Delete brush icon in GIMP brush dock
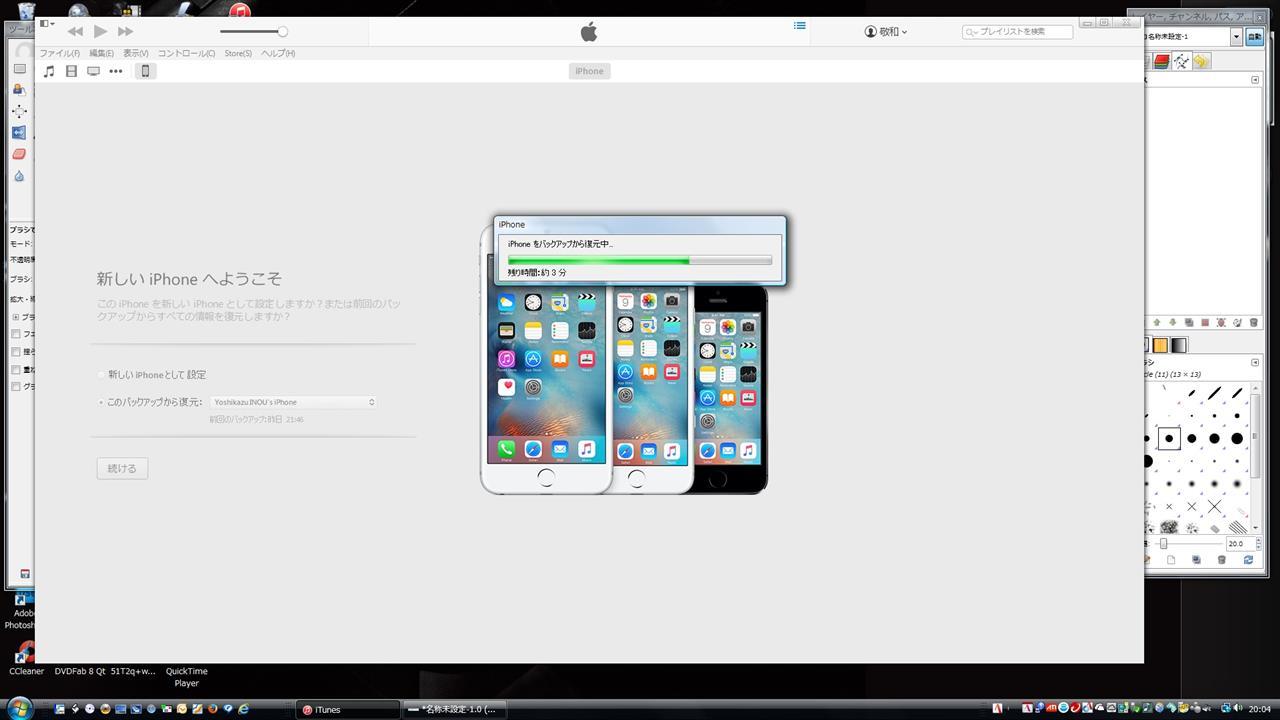Viewport: 1280px width, 720px height. point(1221,560)
